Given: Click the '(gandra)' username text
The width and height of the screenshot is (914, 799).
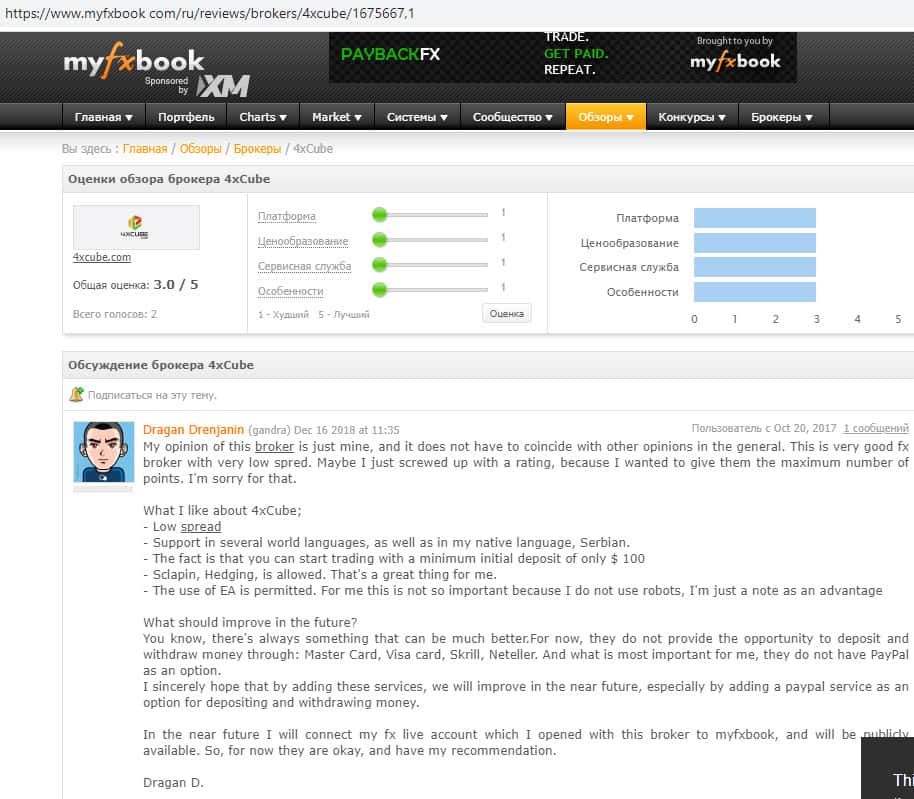Looking at the screenshot, I should pyautogui.click(x=269, y=430).
